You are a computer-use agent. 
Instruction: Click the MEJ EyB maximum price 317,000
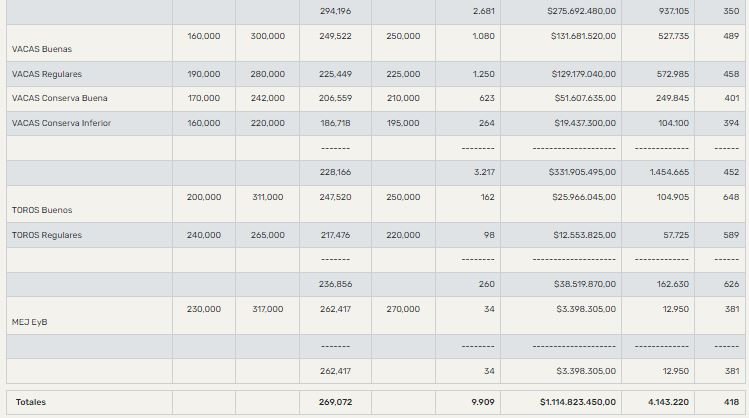(x=268, y=309)
